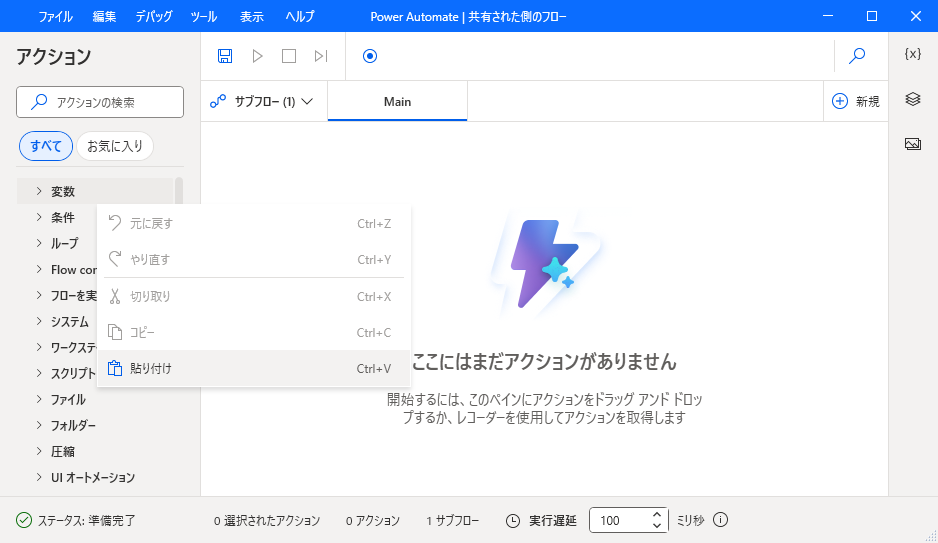938x543 pixels.
Task: Click the 0 アクション count in the status bar
Action: click(x=373, y=520)
